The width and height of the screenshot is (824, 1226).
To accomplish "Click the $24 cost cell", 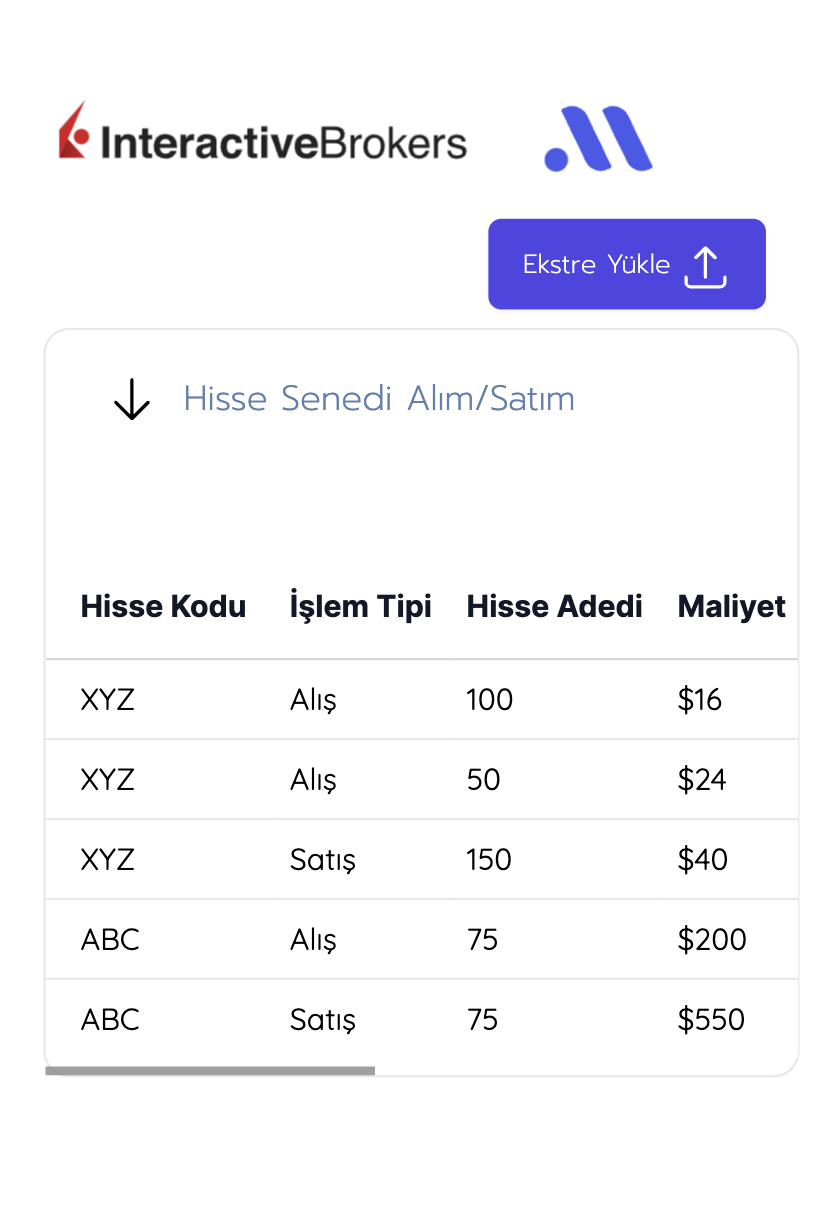I will (702, 779).
